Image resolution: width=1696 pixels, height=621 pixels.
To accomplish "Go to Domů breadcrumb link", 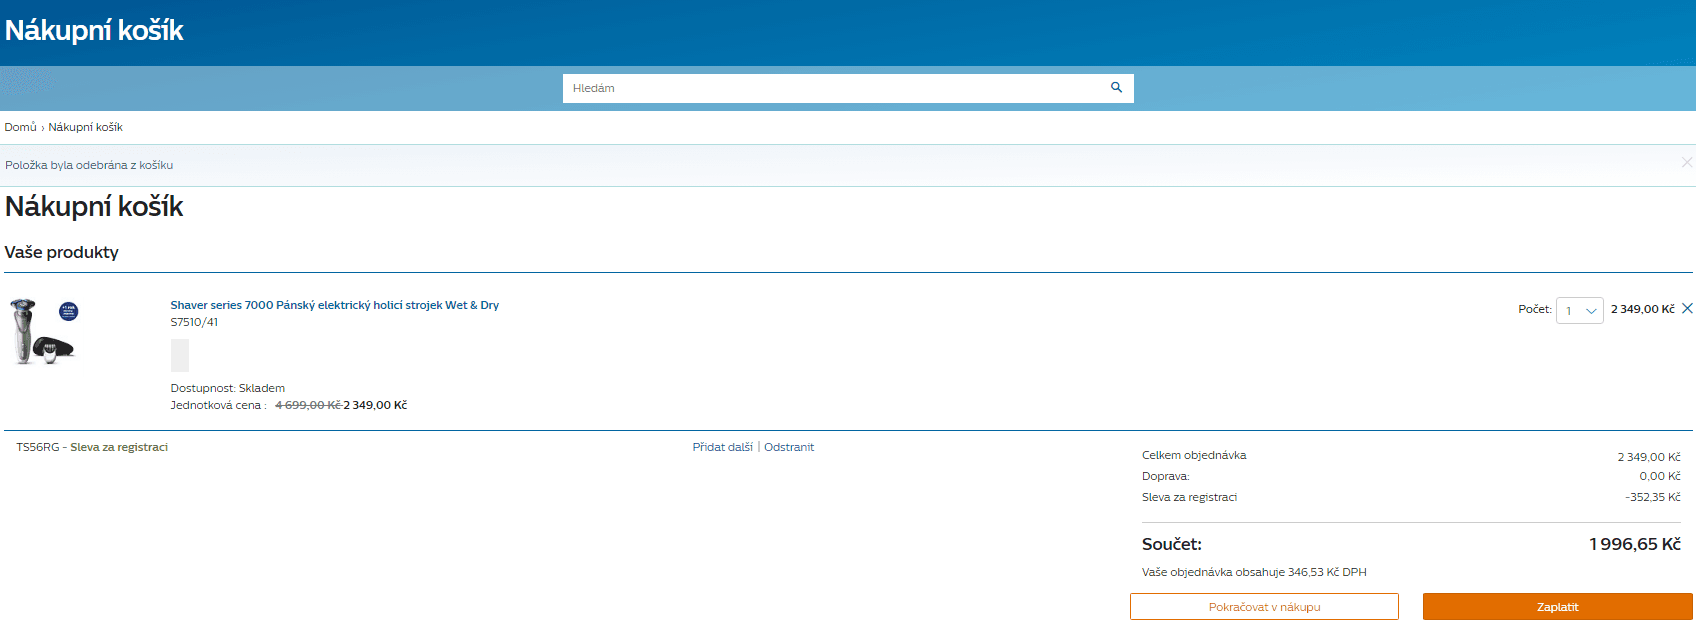I will point(20,127).
